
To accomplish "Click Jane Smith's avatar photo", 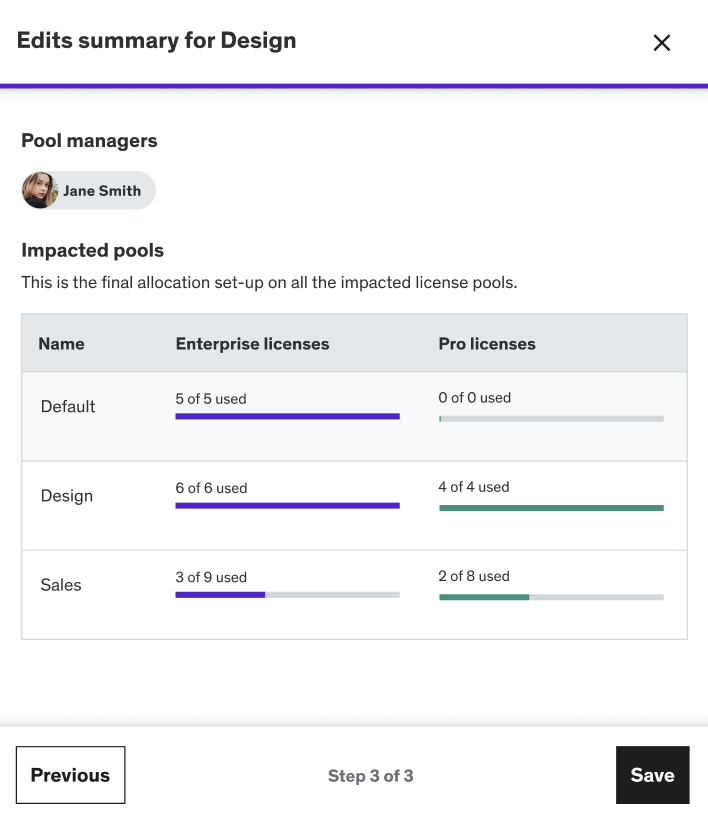I will coord(40,190).
